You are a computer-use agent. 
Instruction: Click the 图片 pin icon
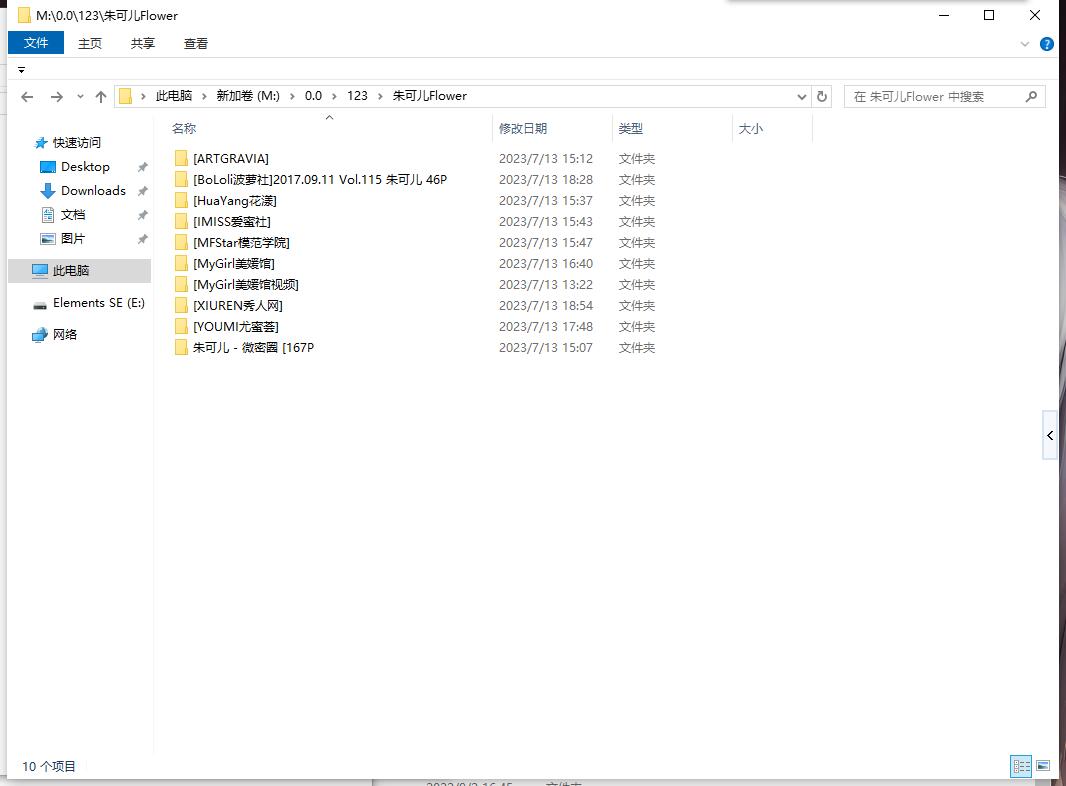(143, 239)
